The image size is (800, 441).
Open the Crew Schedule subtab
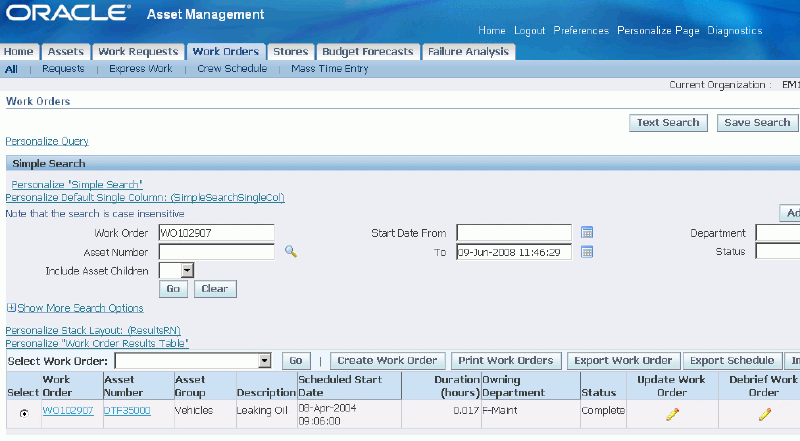pyautogui.click(x=232, y=69)
